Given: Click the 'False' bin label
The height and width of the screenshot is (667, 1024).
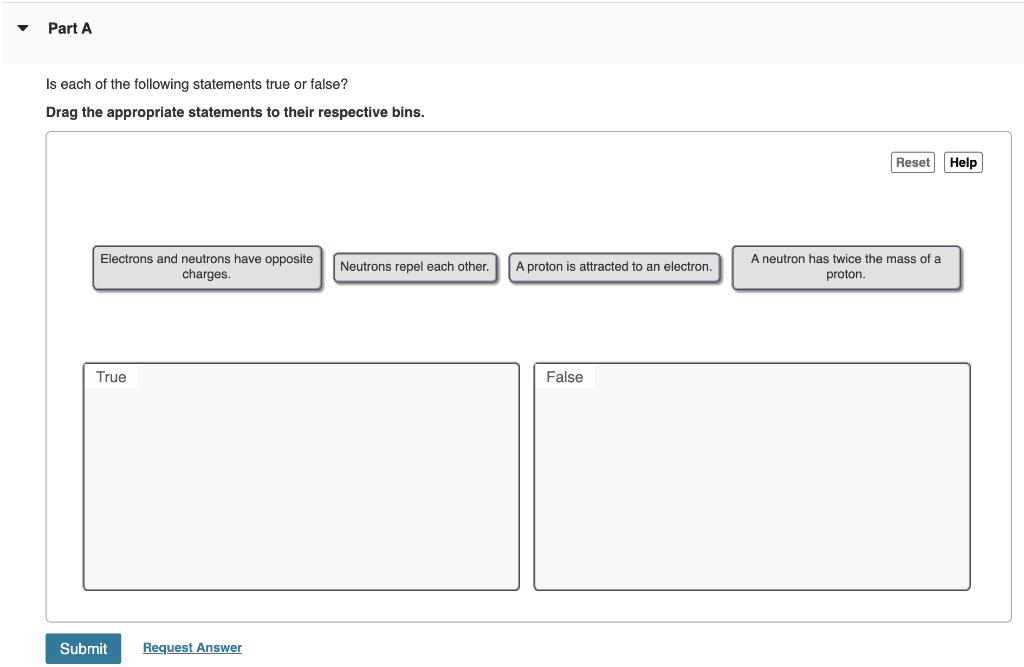Looking at the screenshot, I should (564, 377).
